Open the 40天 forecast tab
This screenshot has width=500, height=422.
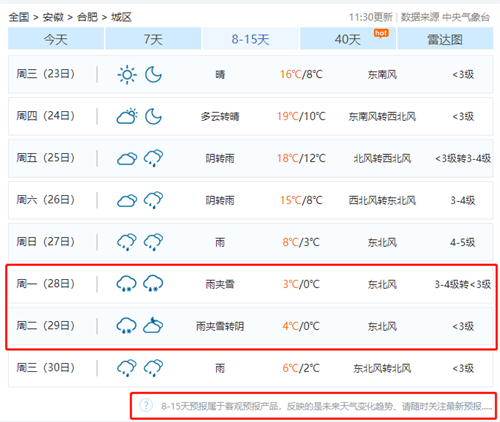coord(348,39)
